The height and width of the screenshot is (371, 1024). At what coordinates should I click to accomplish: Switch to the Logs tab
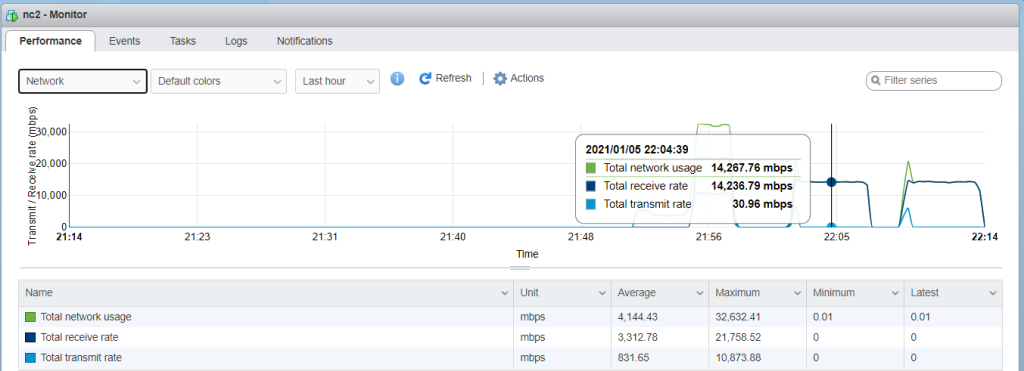pos(236,40)
